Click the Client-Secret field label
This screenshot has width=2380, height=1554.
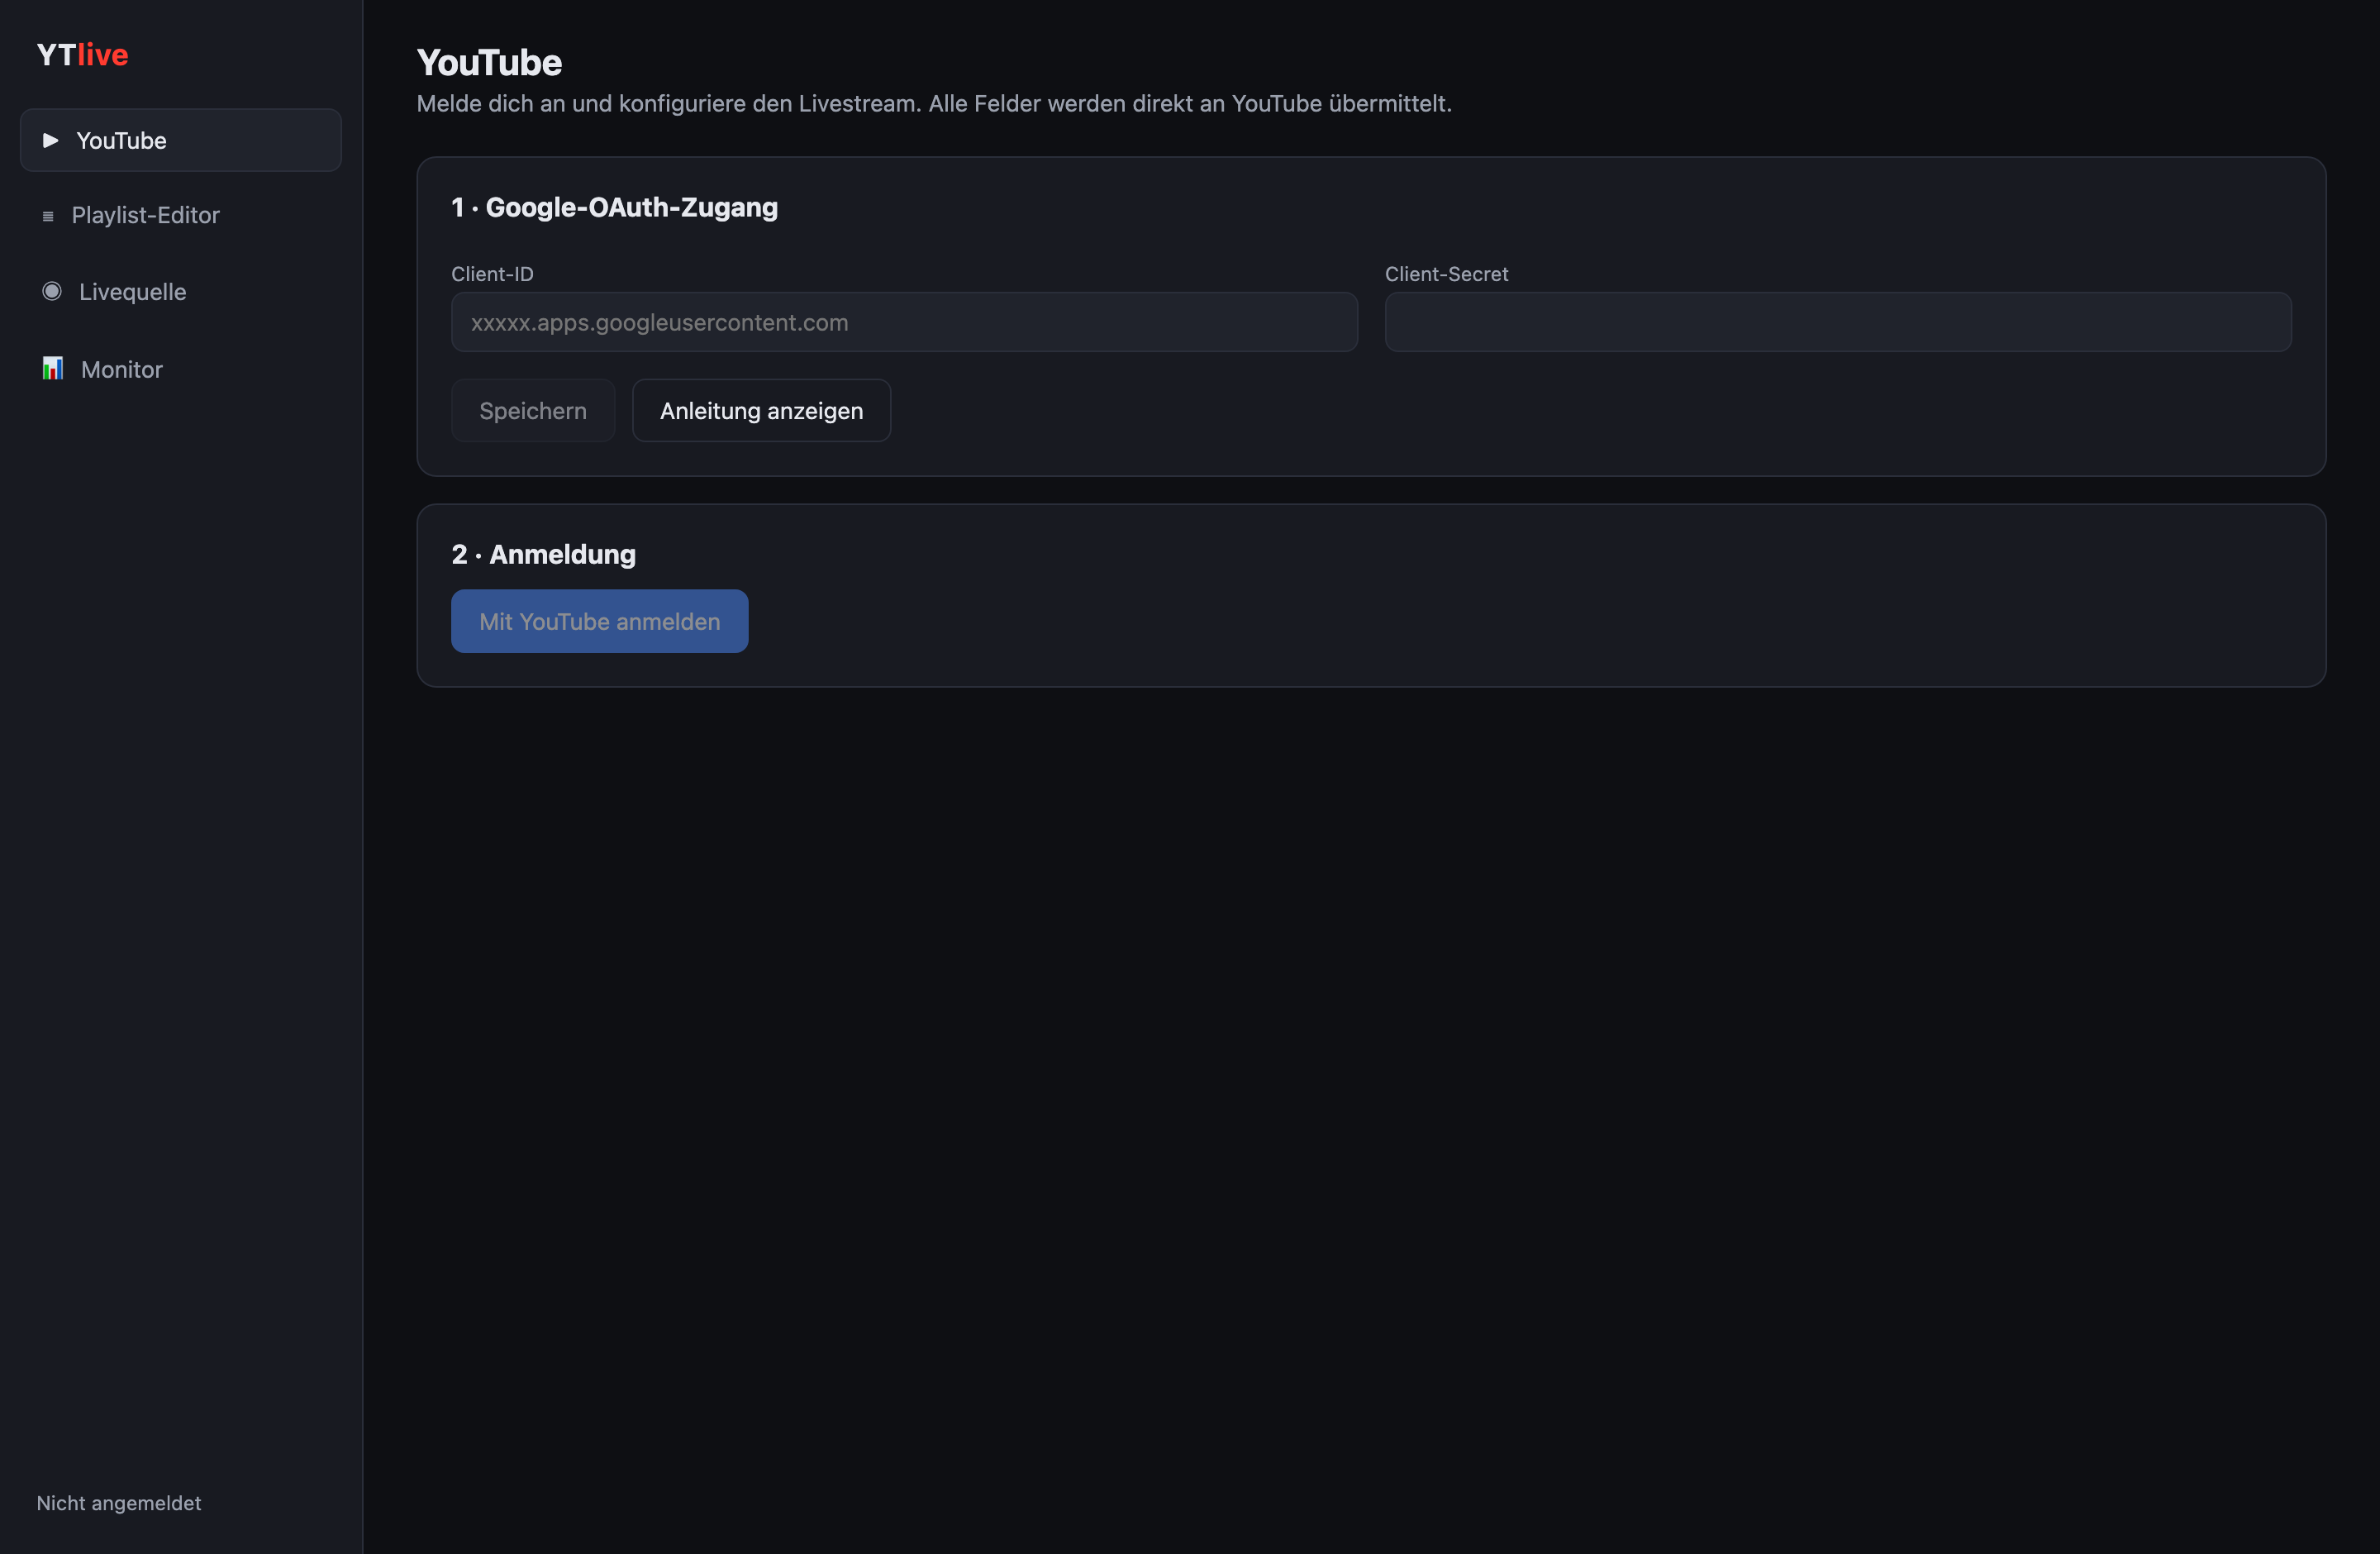1447,274
